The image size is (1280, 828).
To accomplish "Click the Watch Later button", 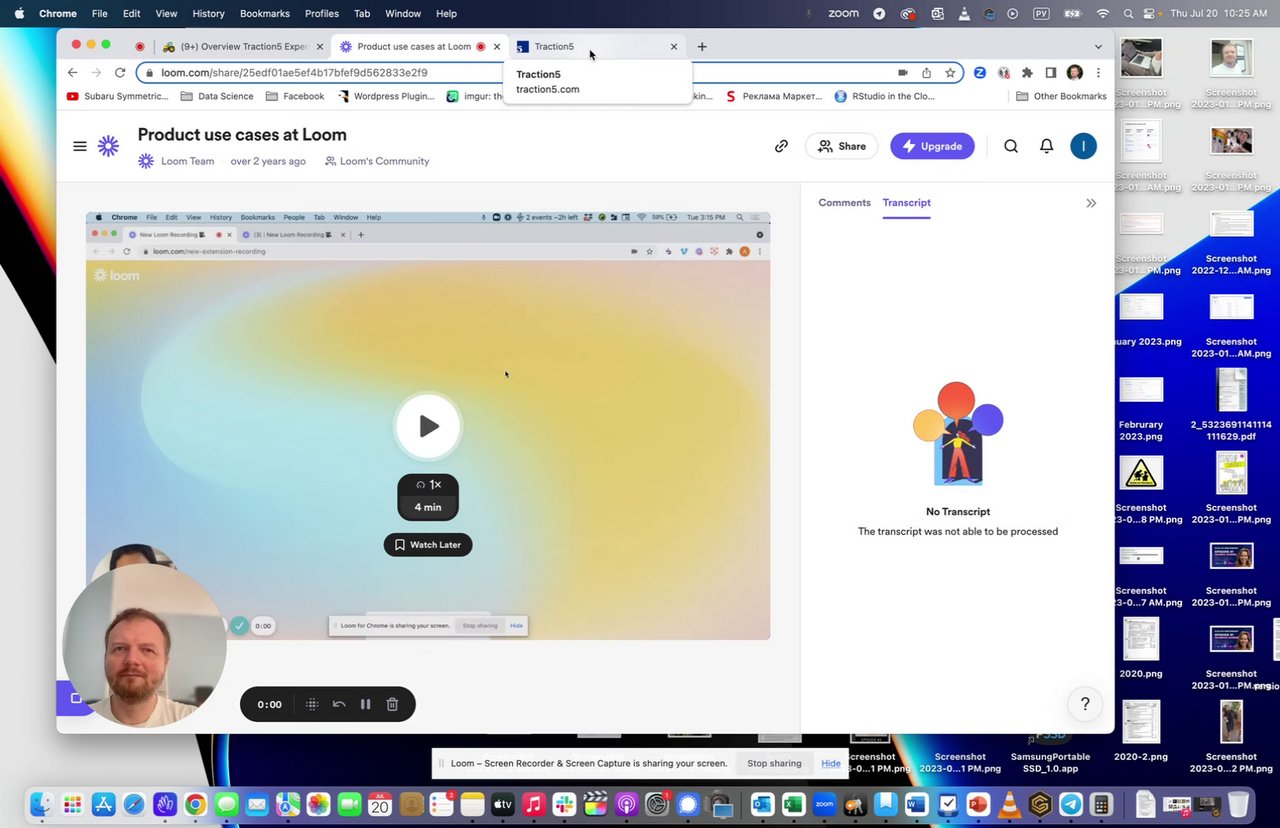I will [x=428, y=545].
